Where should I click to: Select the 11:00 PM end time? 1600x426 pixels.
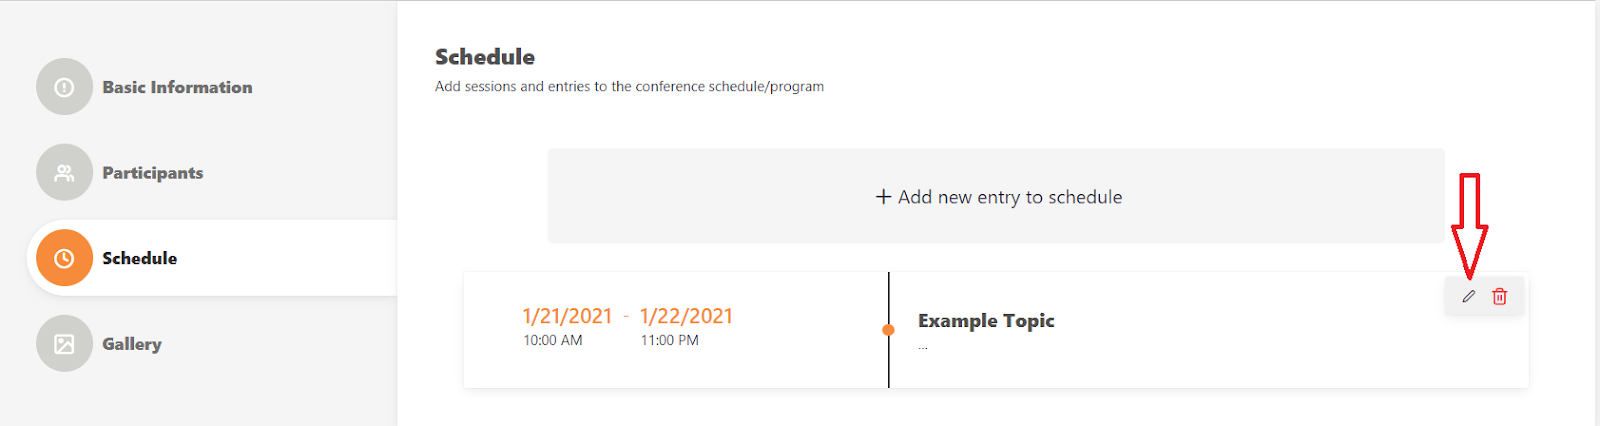(669, 340)
